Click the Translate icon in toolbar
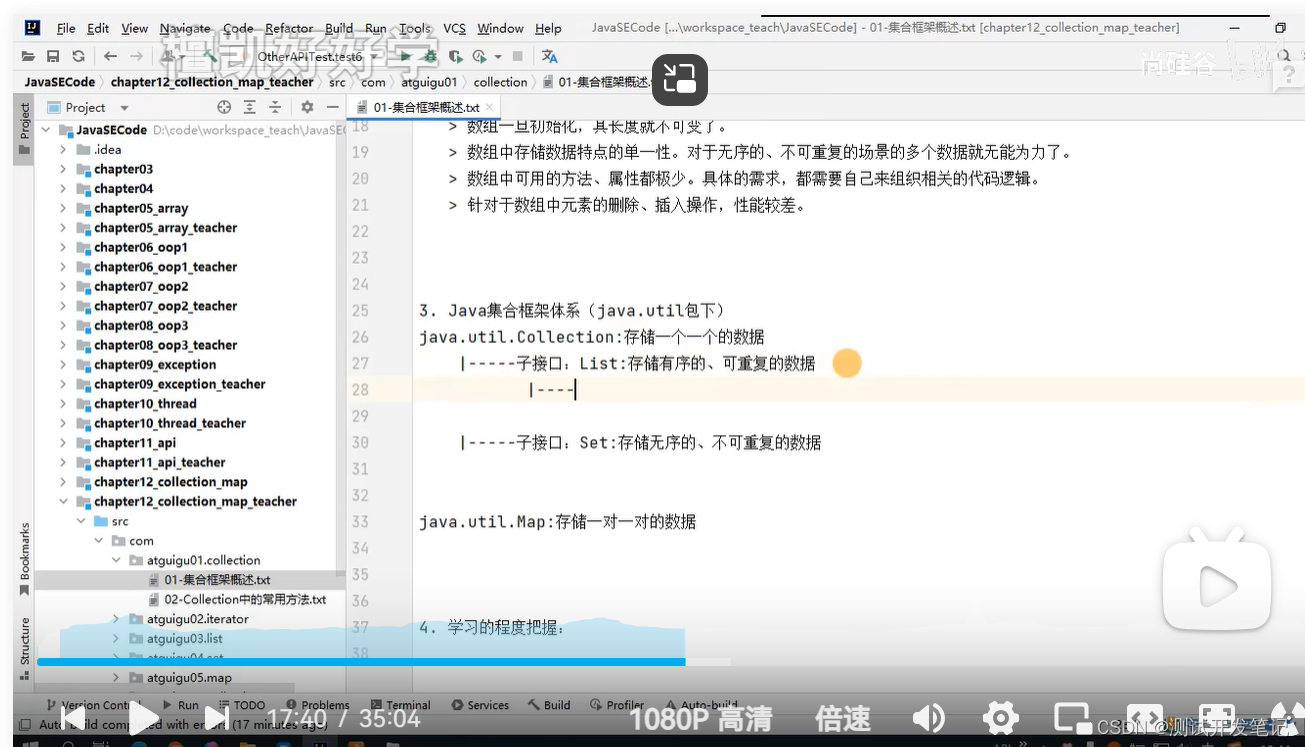 click(549, 56)
